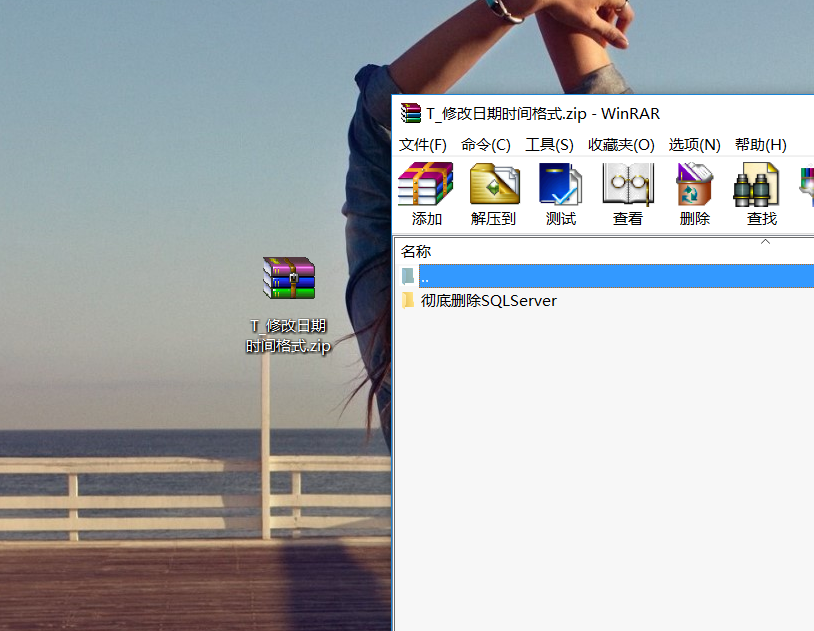Click the sort arrow above the name column
Image resolution: width=814 pixels, height=631 pixels.
[765, 241]
